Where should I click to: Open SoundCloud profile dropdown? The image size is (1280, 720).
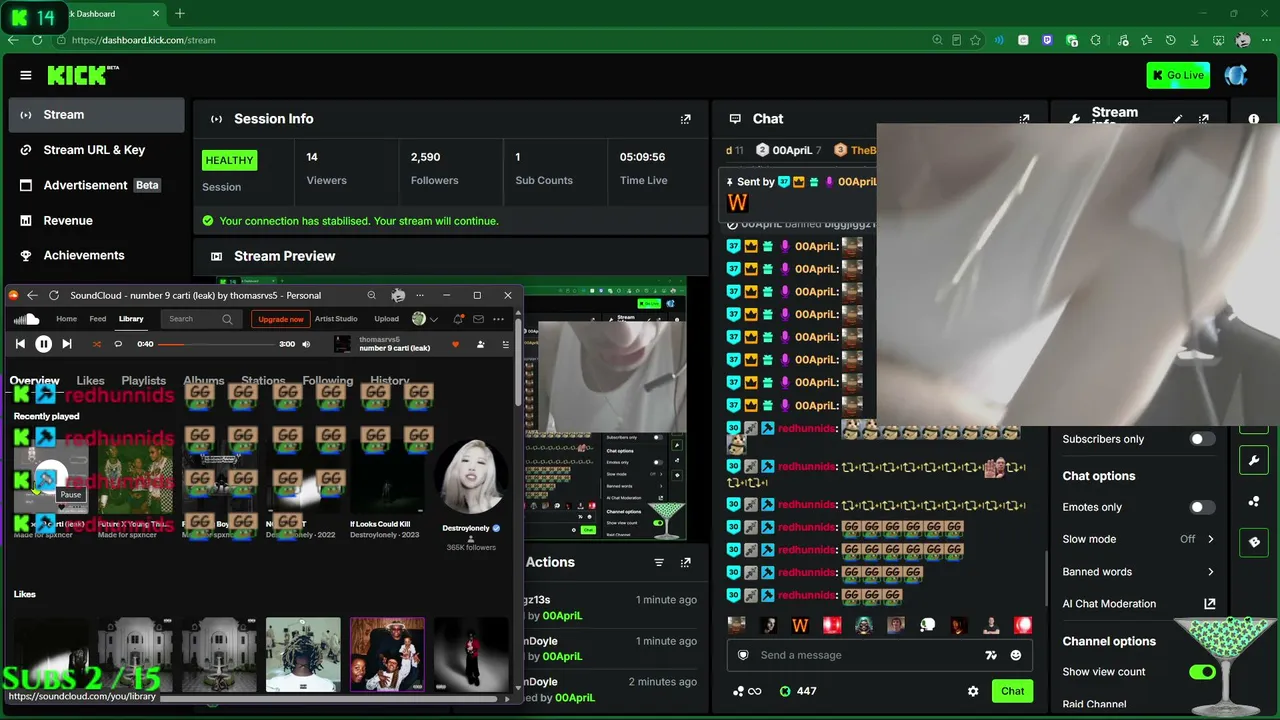pyautogui.click(x=425, y=319)
